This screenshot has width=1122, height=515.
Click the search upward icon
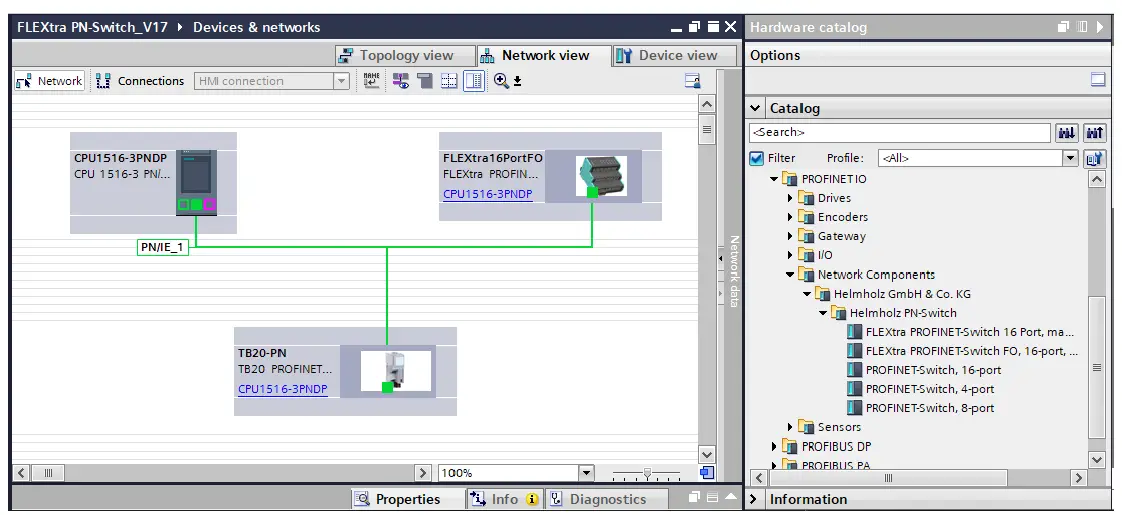(x=1095, y=132)
